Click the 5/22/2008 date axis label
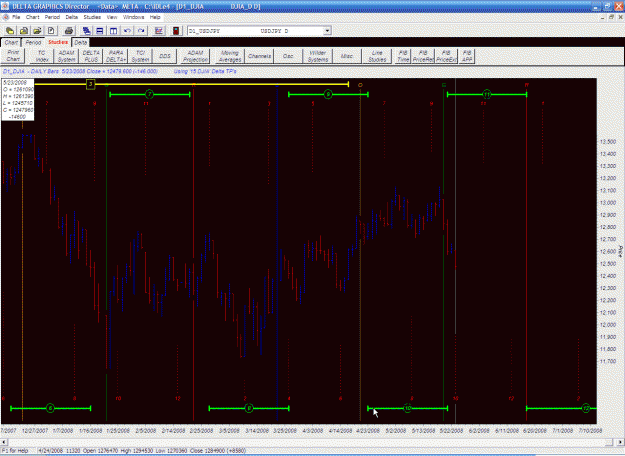The image size is (625, 456). [x=451, y=430]
